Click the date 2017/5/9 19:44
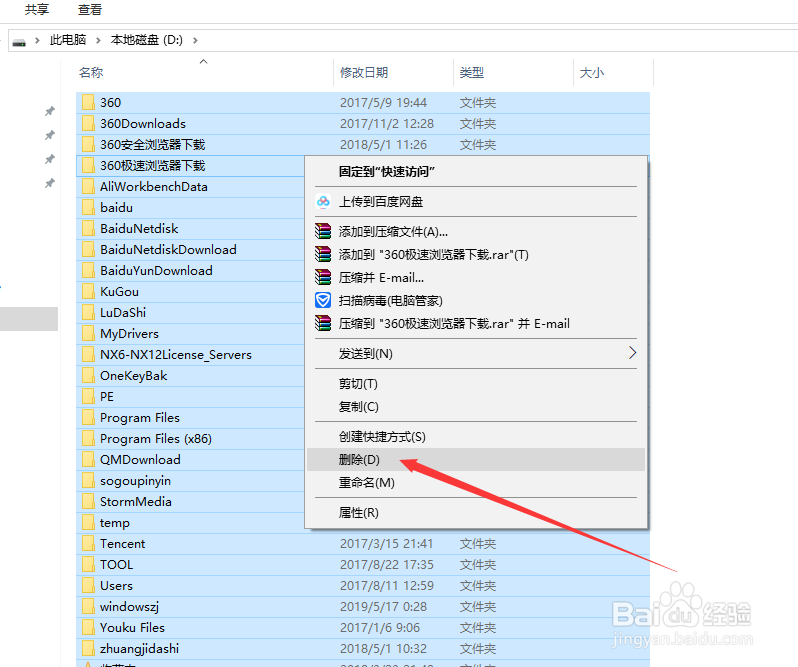The image size is (798, 667). 383,102
